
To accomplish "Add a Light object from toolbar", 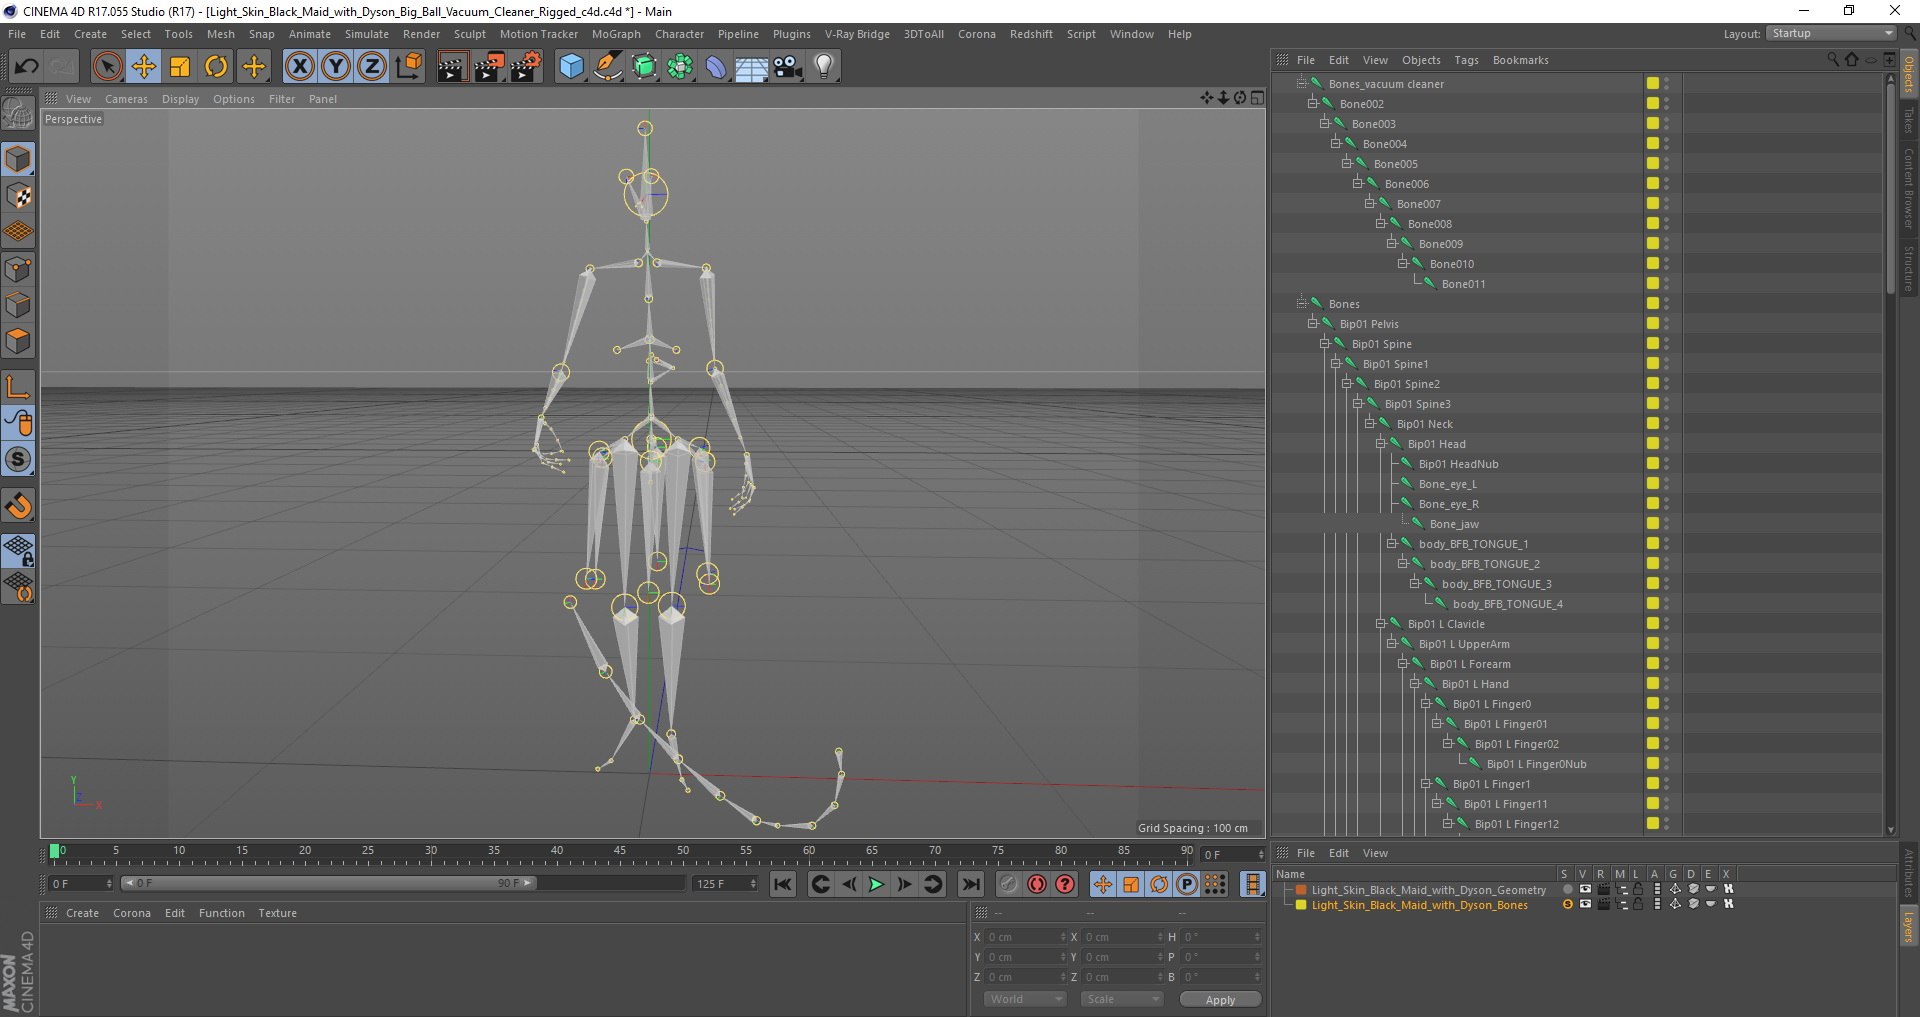I will tap(823, 67).
